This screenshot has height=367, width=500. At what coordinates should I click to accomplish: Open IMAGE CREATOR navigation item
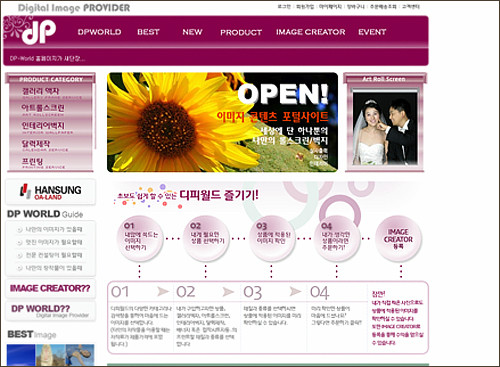[310, 32]
